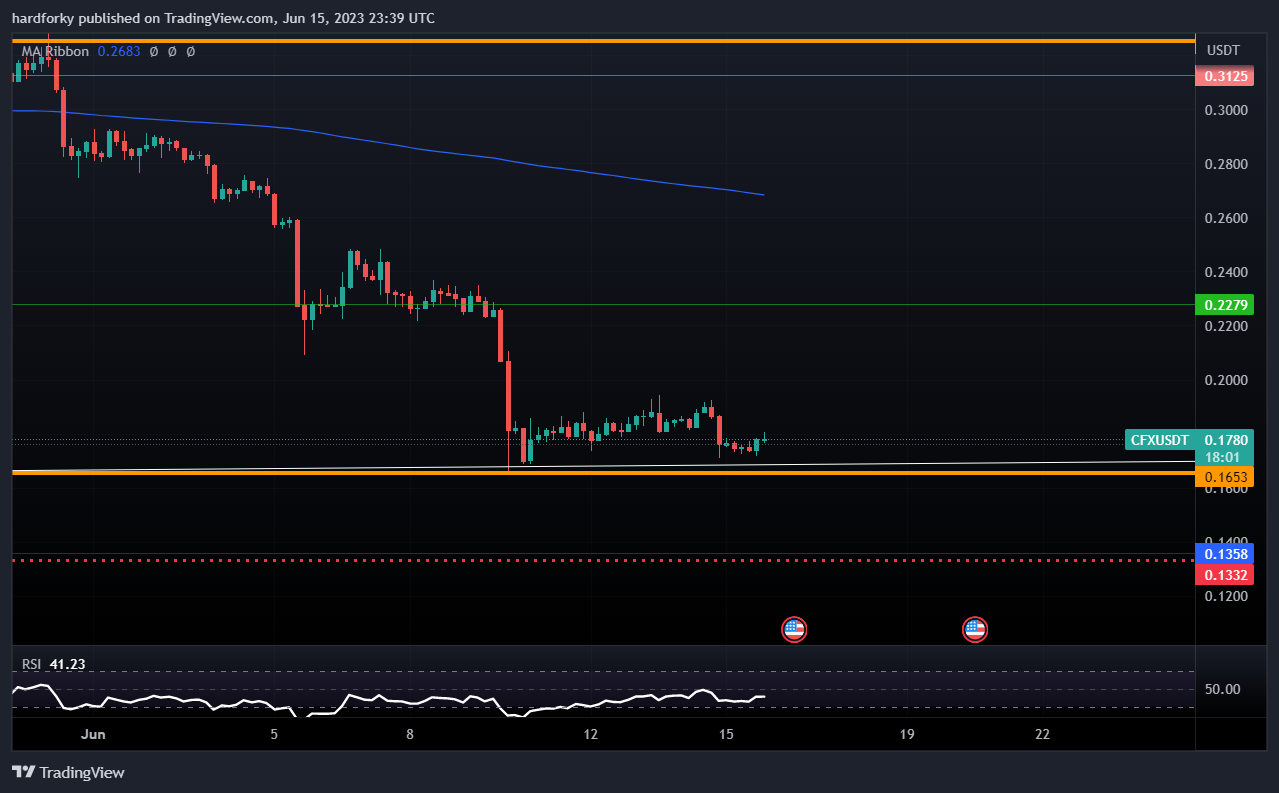Click the white RSI line in lower pane
Screen dimensions: 1279x793
389,700
